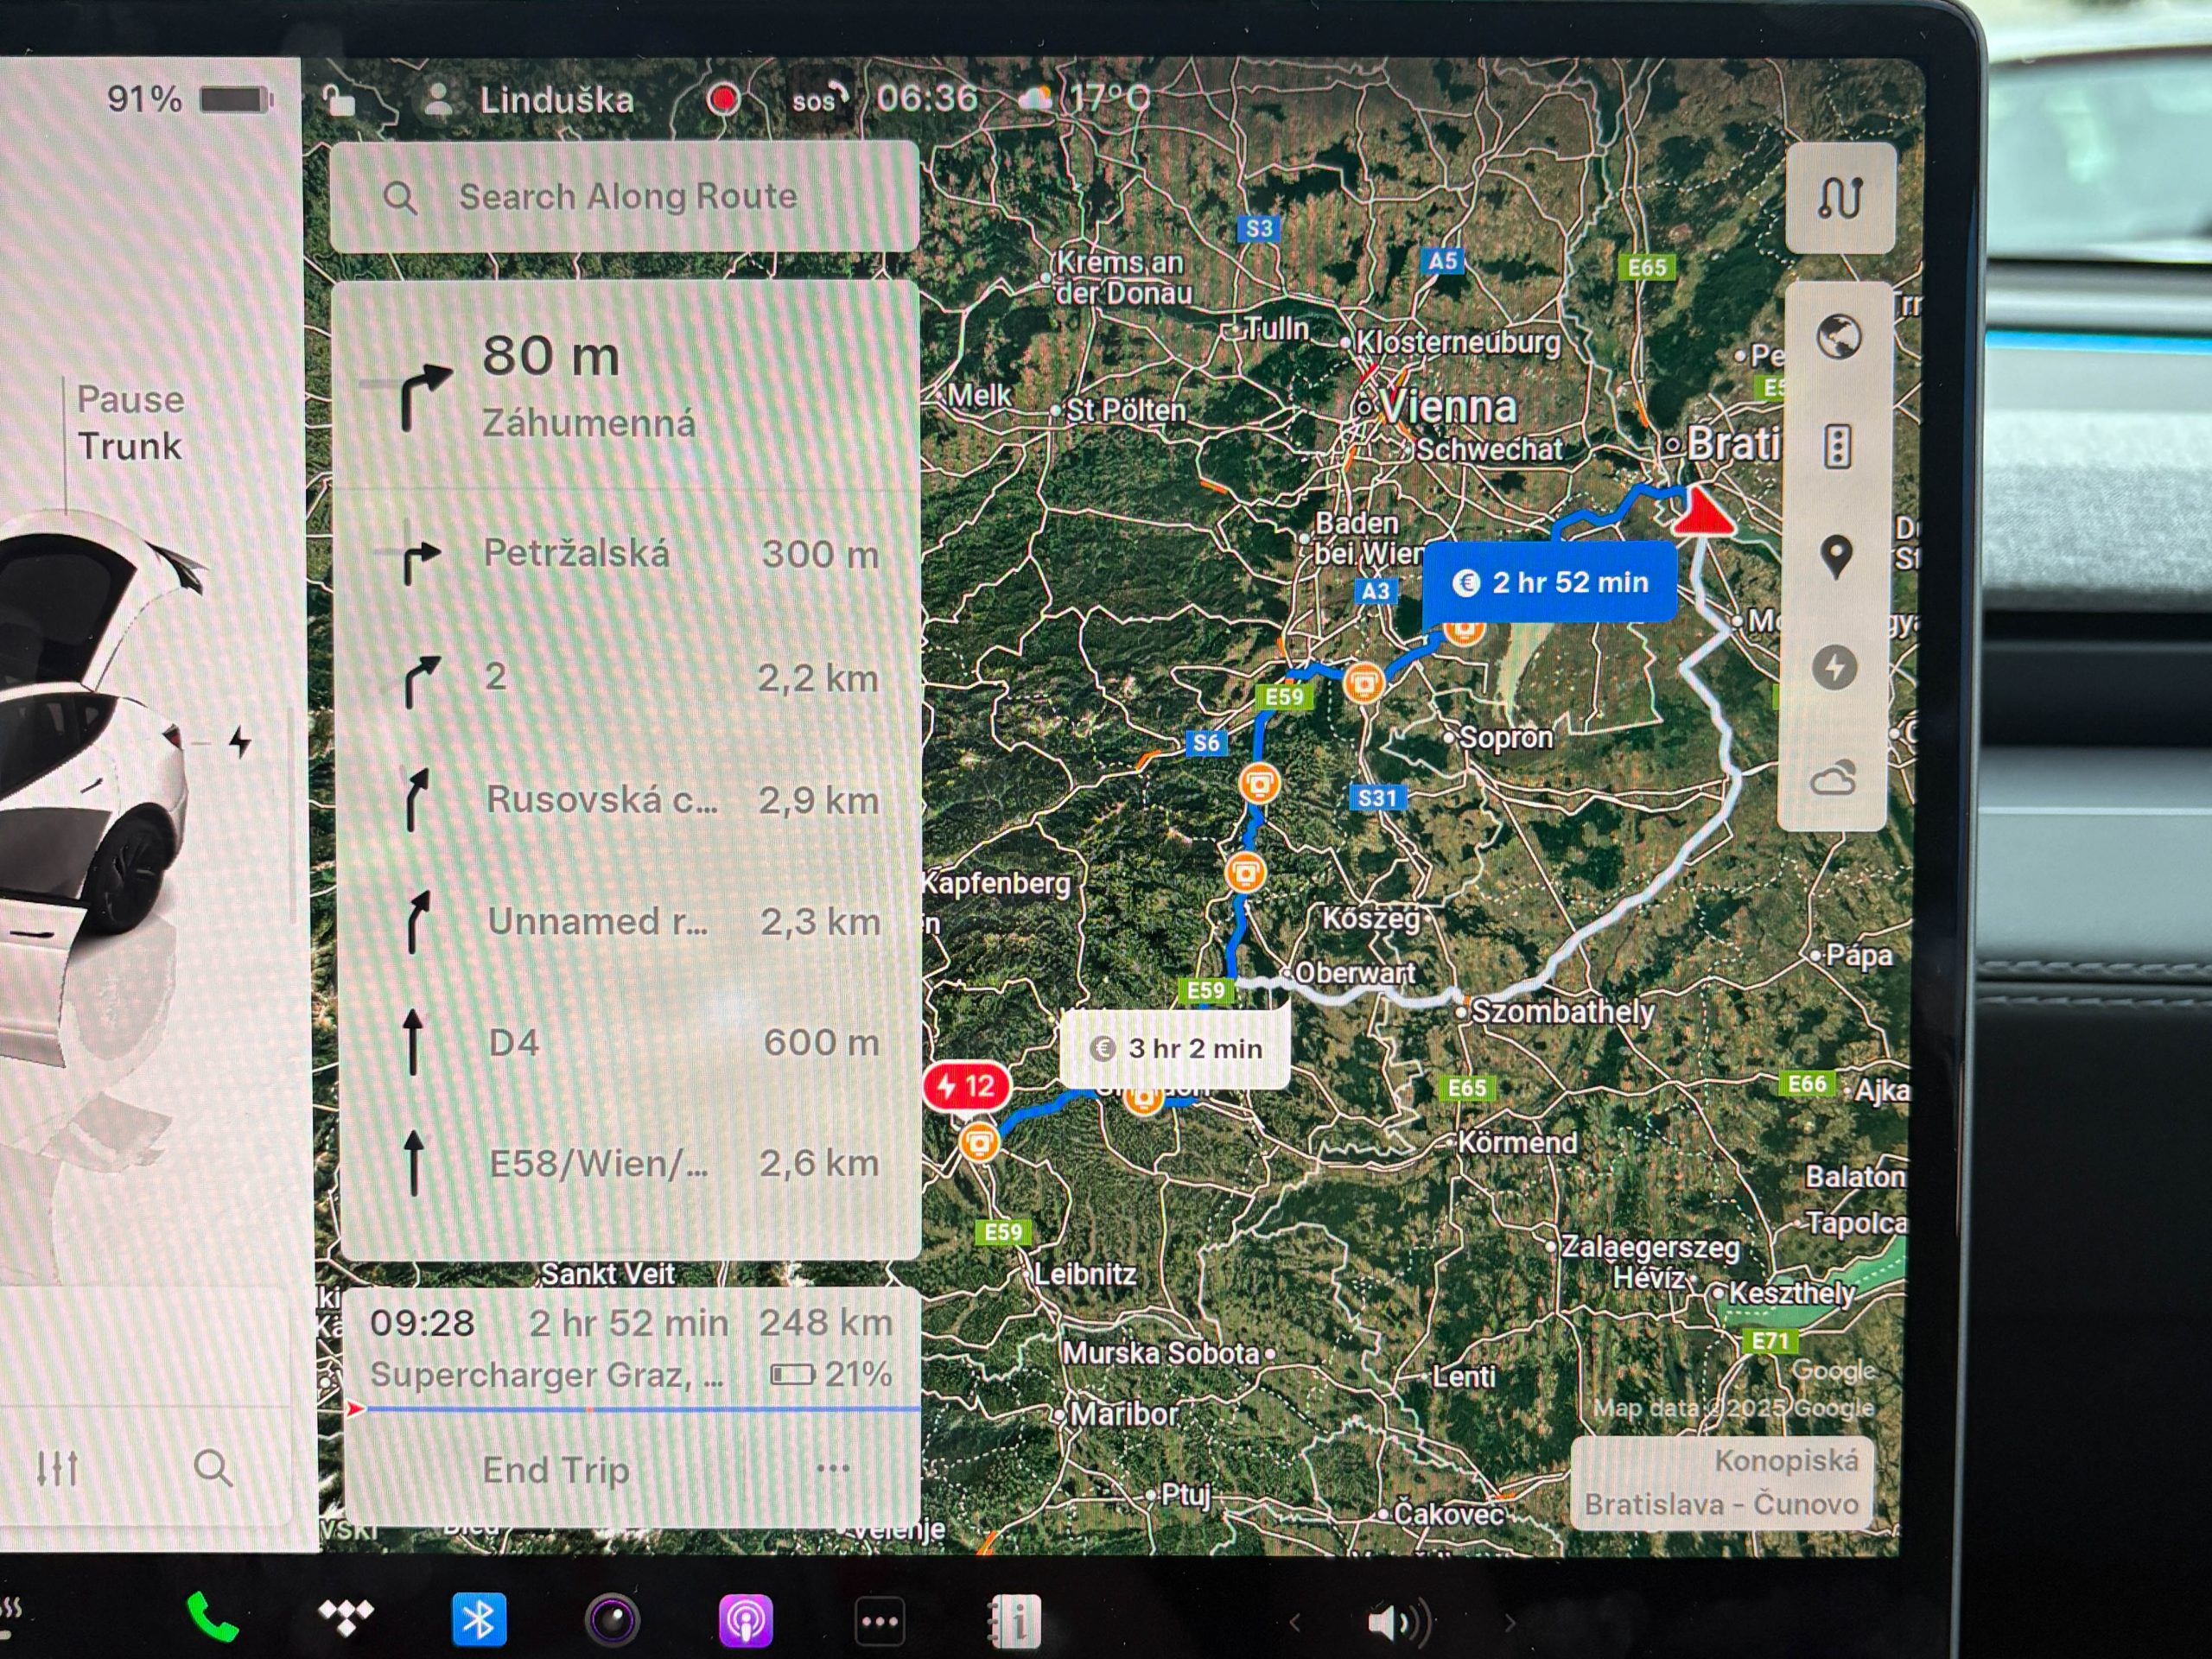Select the D4 600 m step
2212x1659 pixels.
tap(630, 1042)
